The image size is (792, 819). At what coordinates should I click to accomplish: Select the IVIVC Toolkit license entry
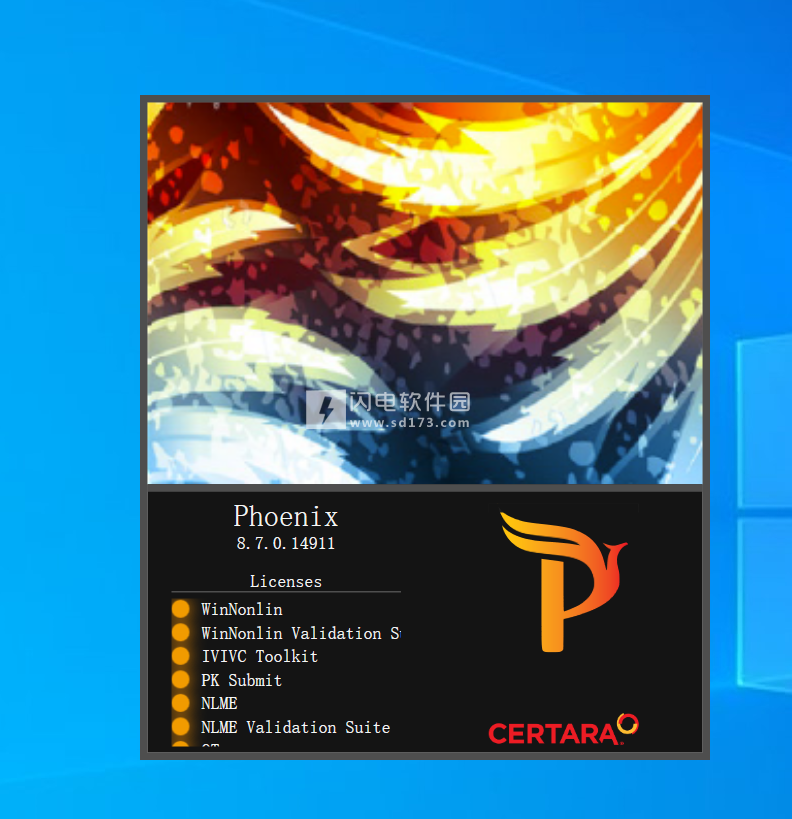point(259,656)
